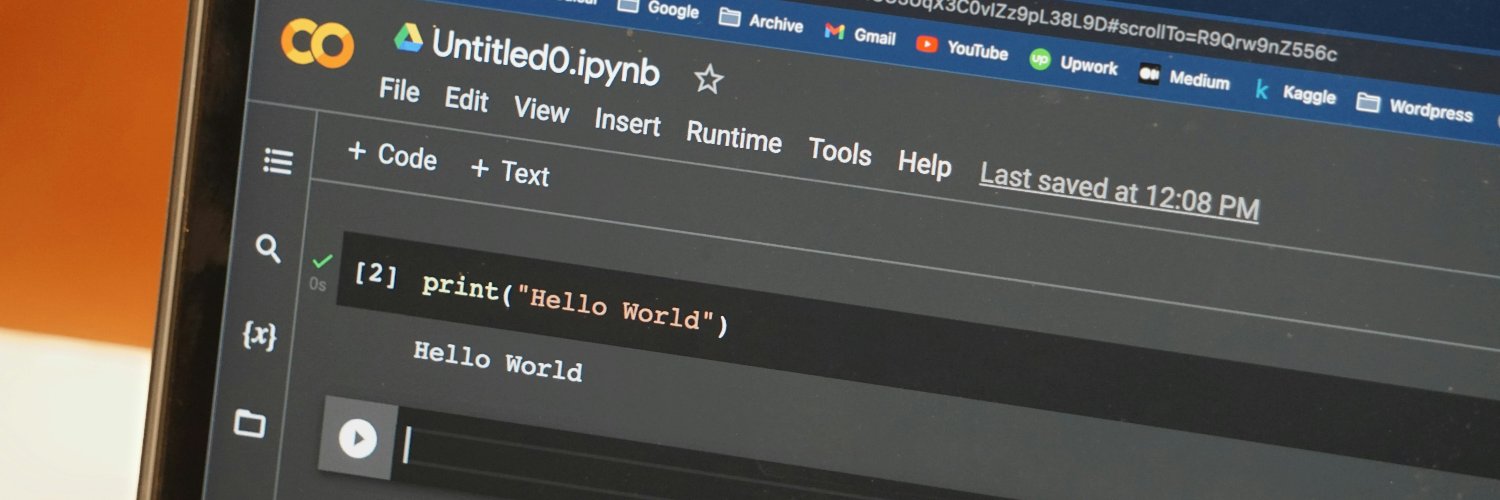The width and height of the screenshot is (1500, 500).
Task: Click the Colab CO logo
Action: (x=317, y=43)
